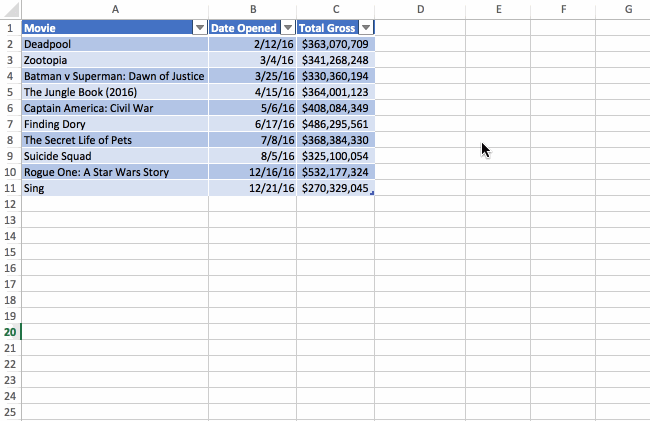Click the table resize handle at C11 corner
This screenshot has height=421, width=650.
tap(372, 193)
